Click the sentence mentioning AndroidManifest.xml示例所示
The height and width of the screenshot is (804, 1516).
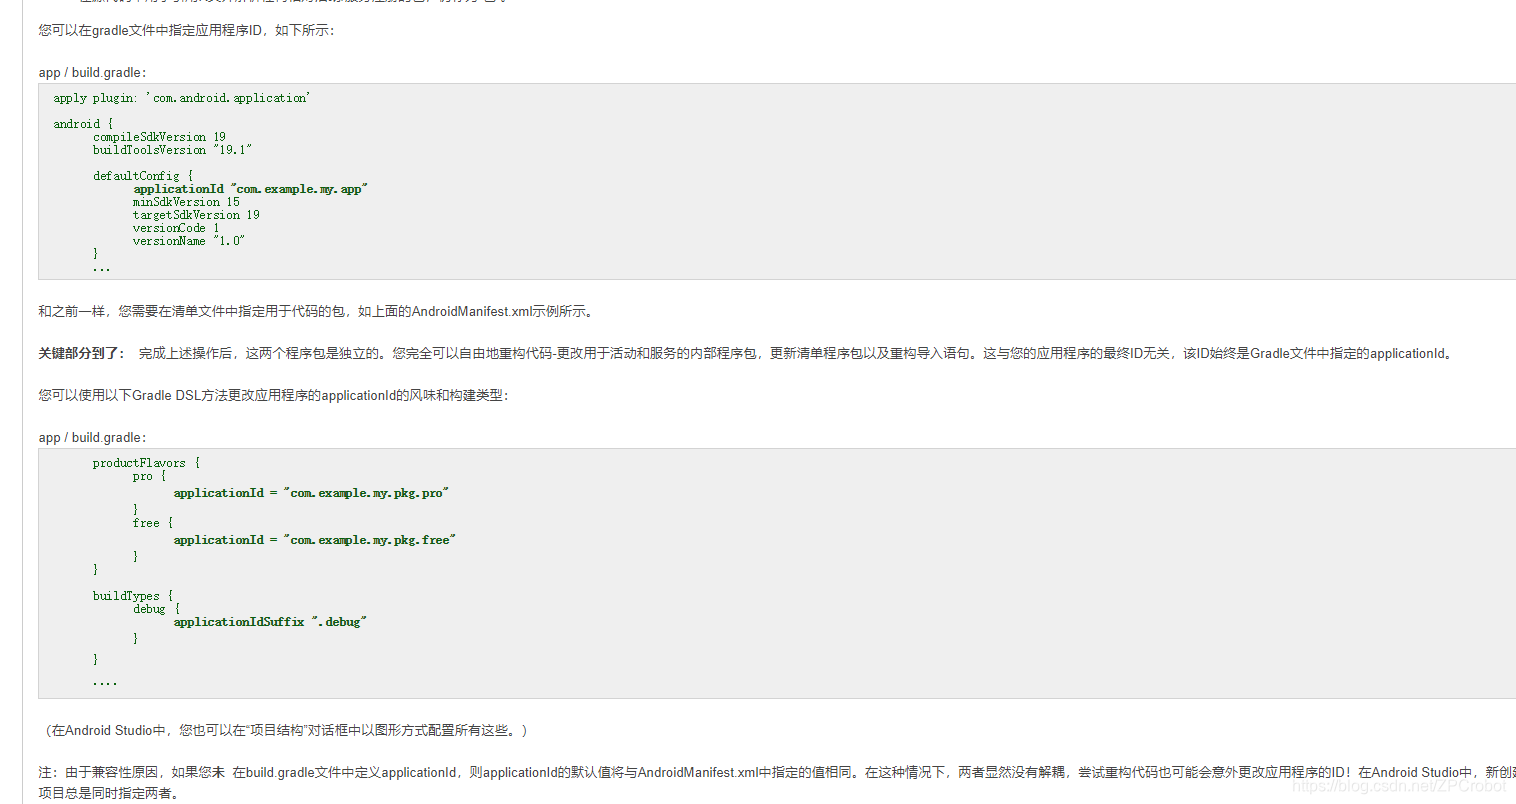point(318,311)
